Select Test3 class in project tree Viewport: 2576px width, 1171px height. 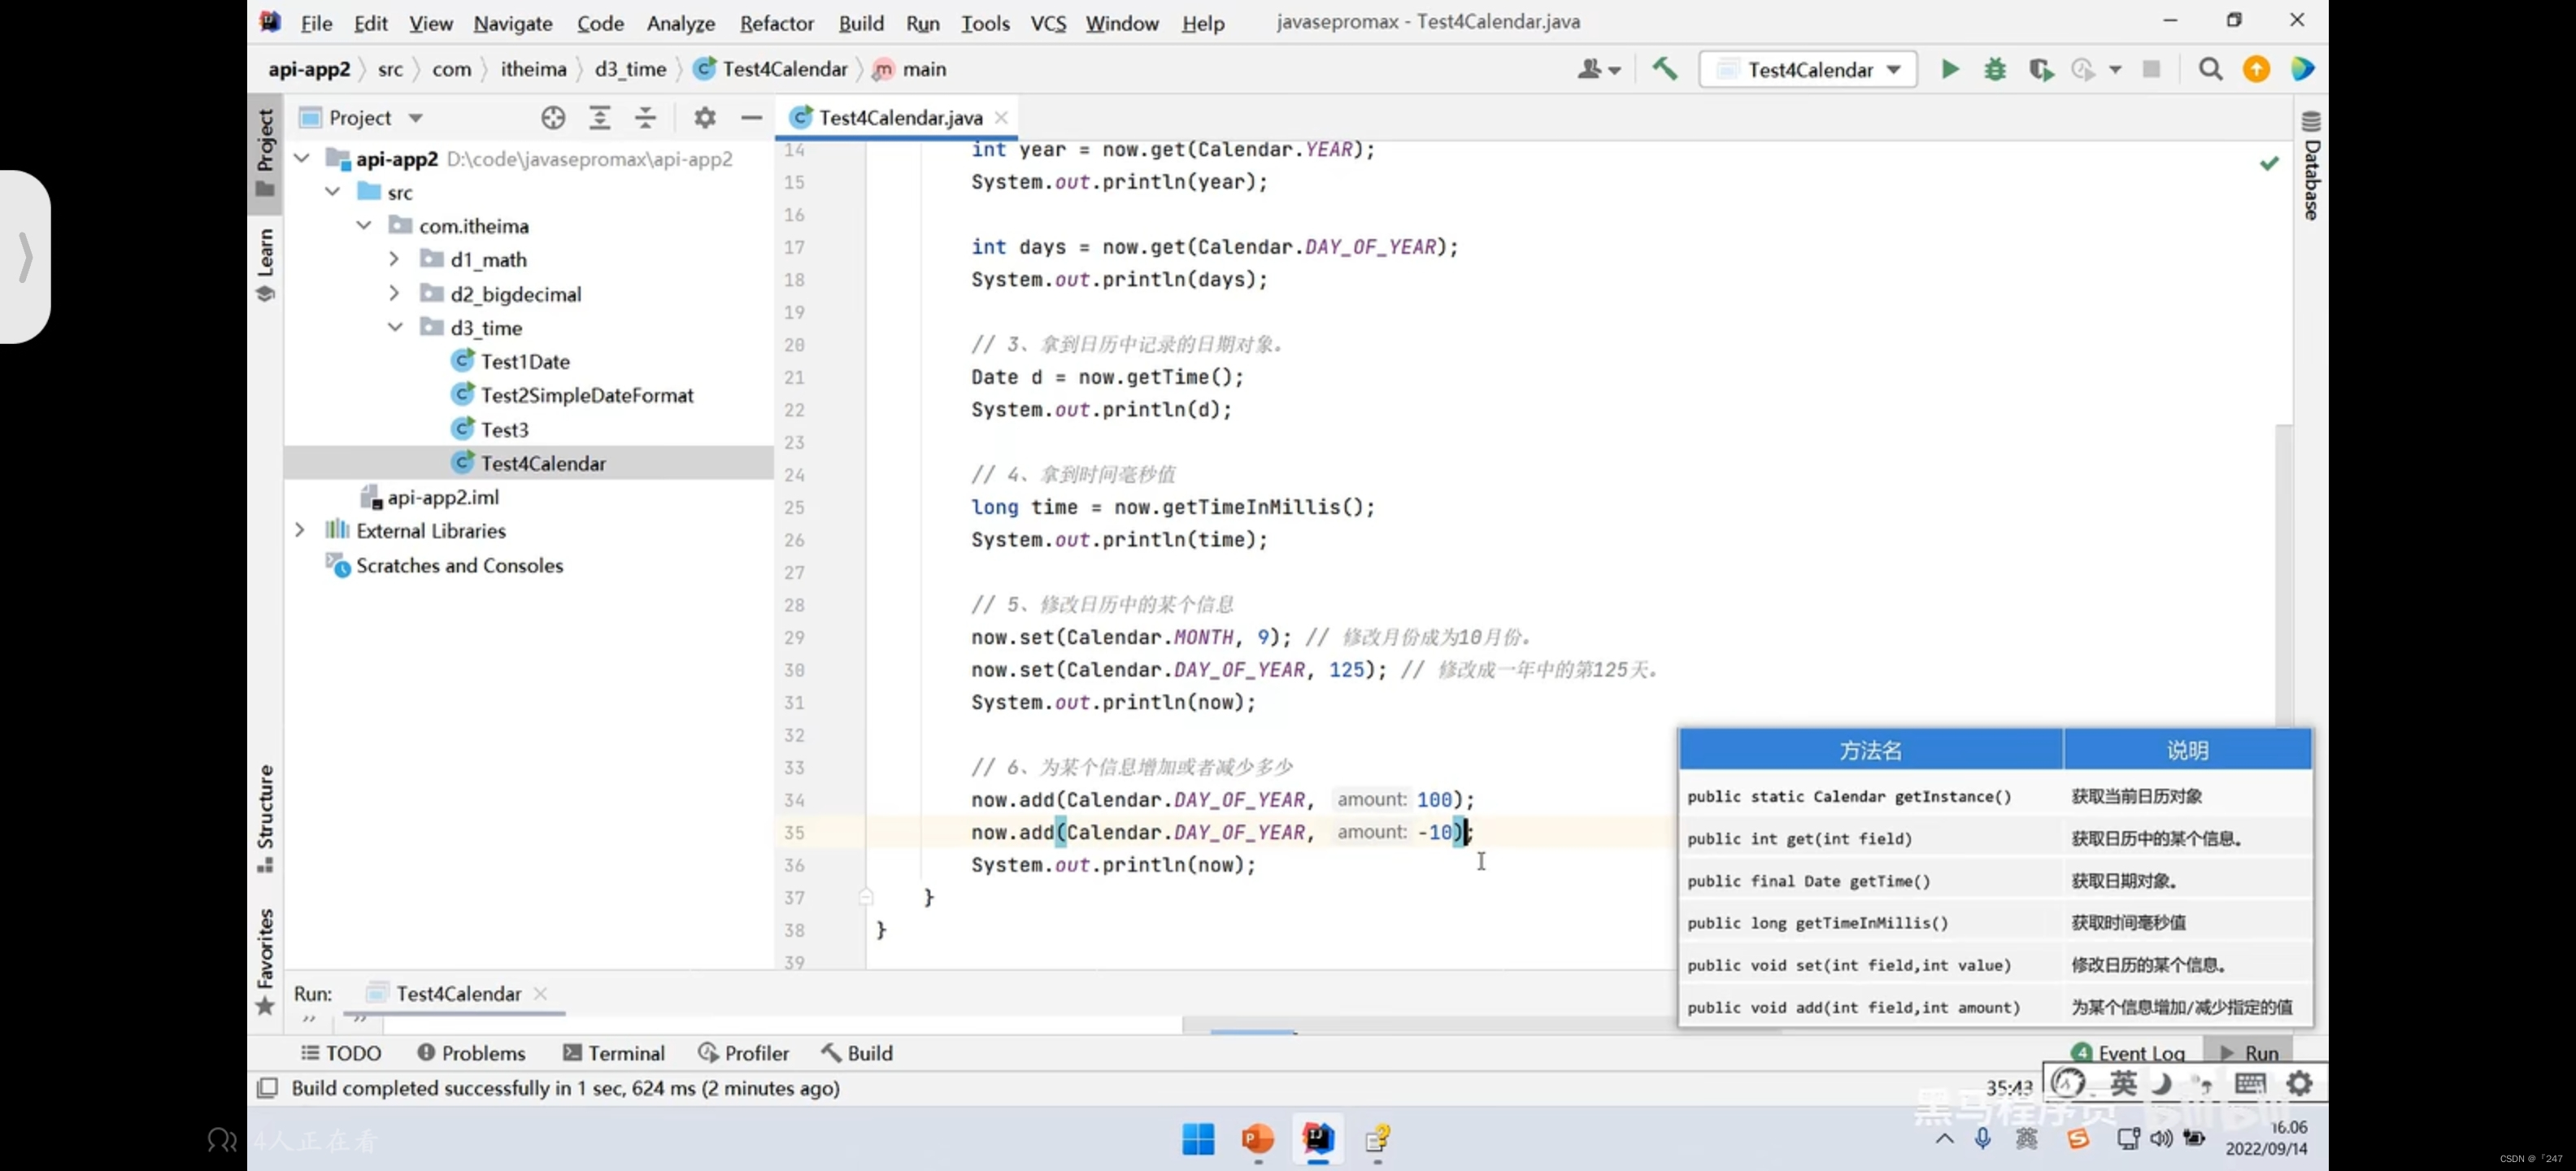point(503,429)
